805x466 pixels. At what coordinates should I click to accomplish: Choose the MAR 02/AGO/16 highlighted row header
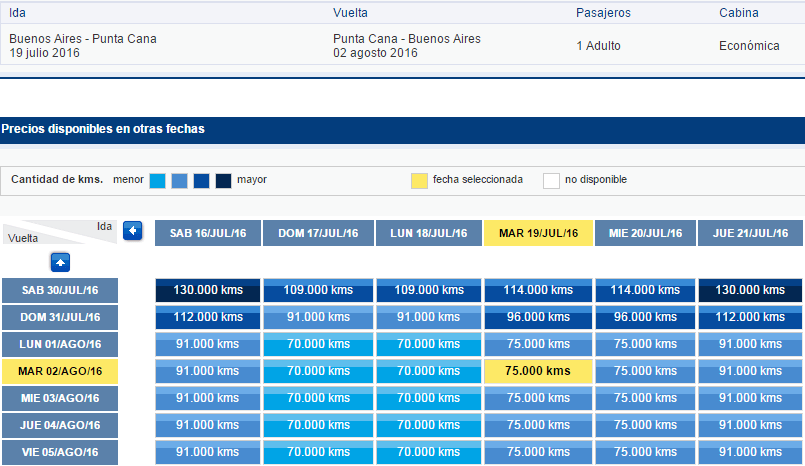pos(60,371)
